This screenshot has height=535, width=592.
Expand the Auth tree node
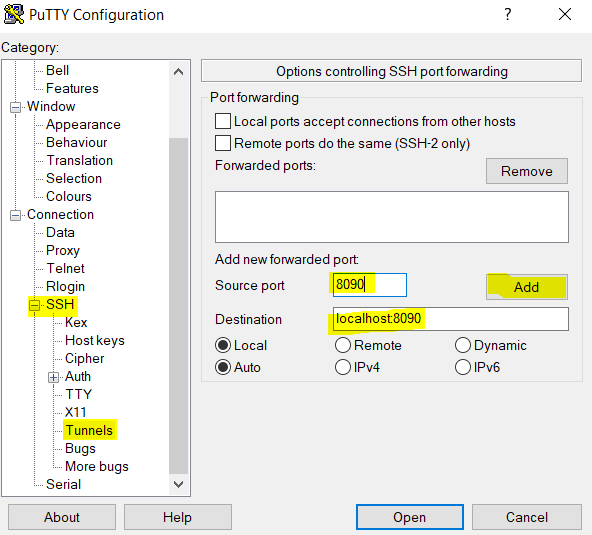tap(53, 377)
